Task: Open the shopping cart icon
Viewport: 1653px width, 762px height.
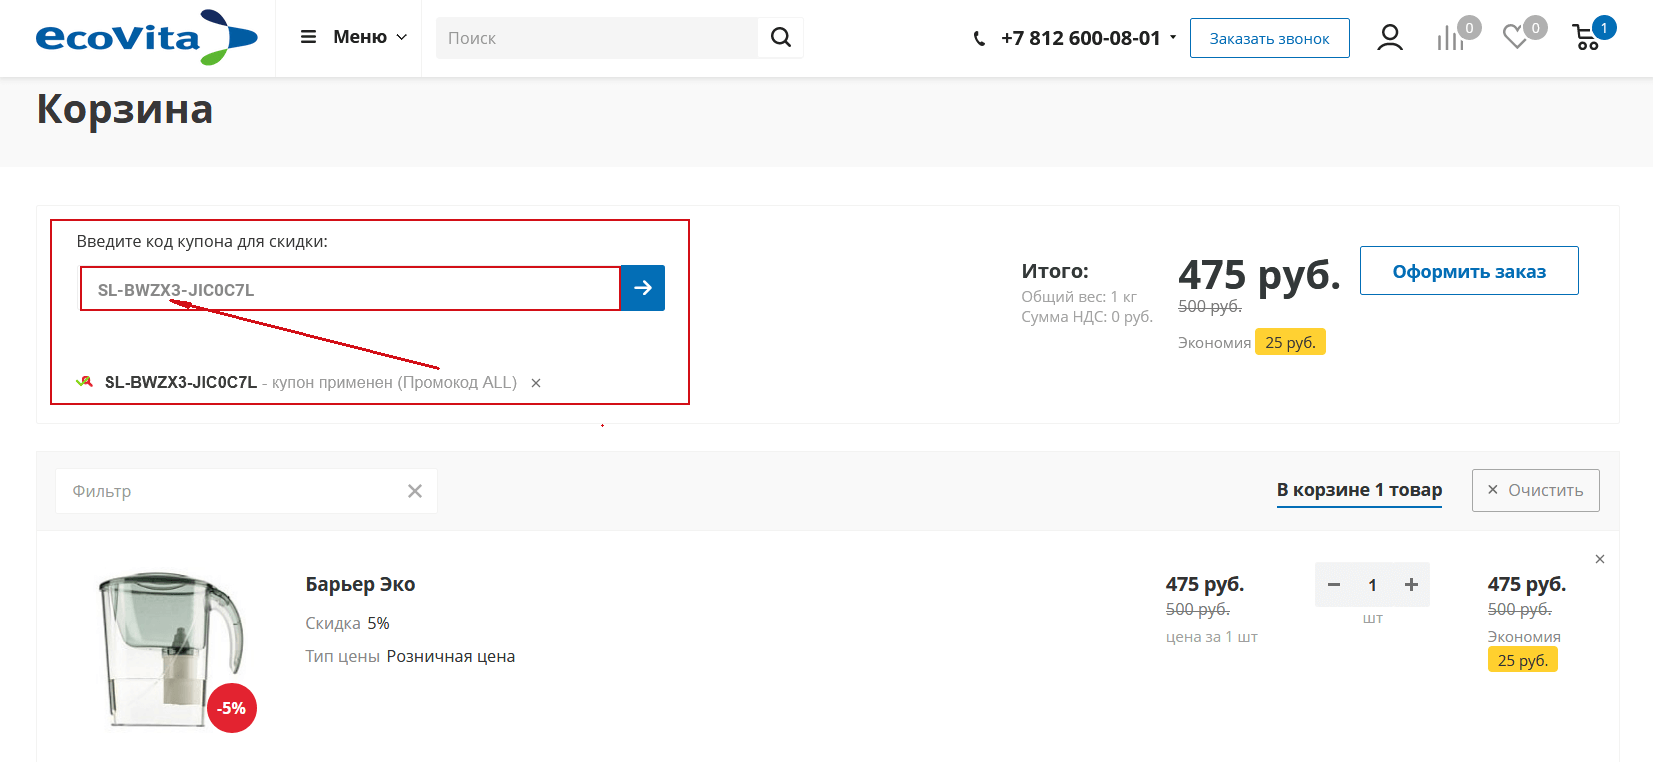Action: (1587, 38)
